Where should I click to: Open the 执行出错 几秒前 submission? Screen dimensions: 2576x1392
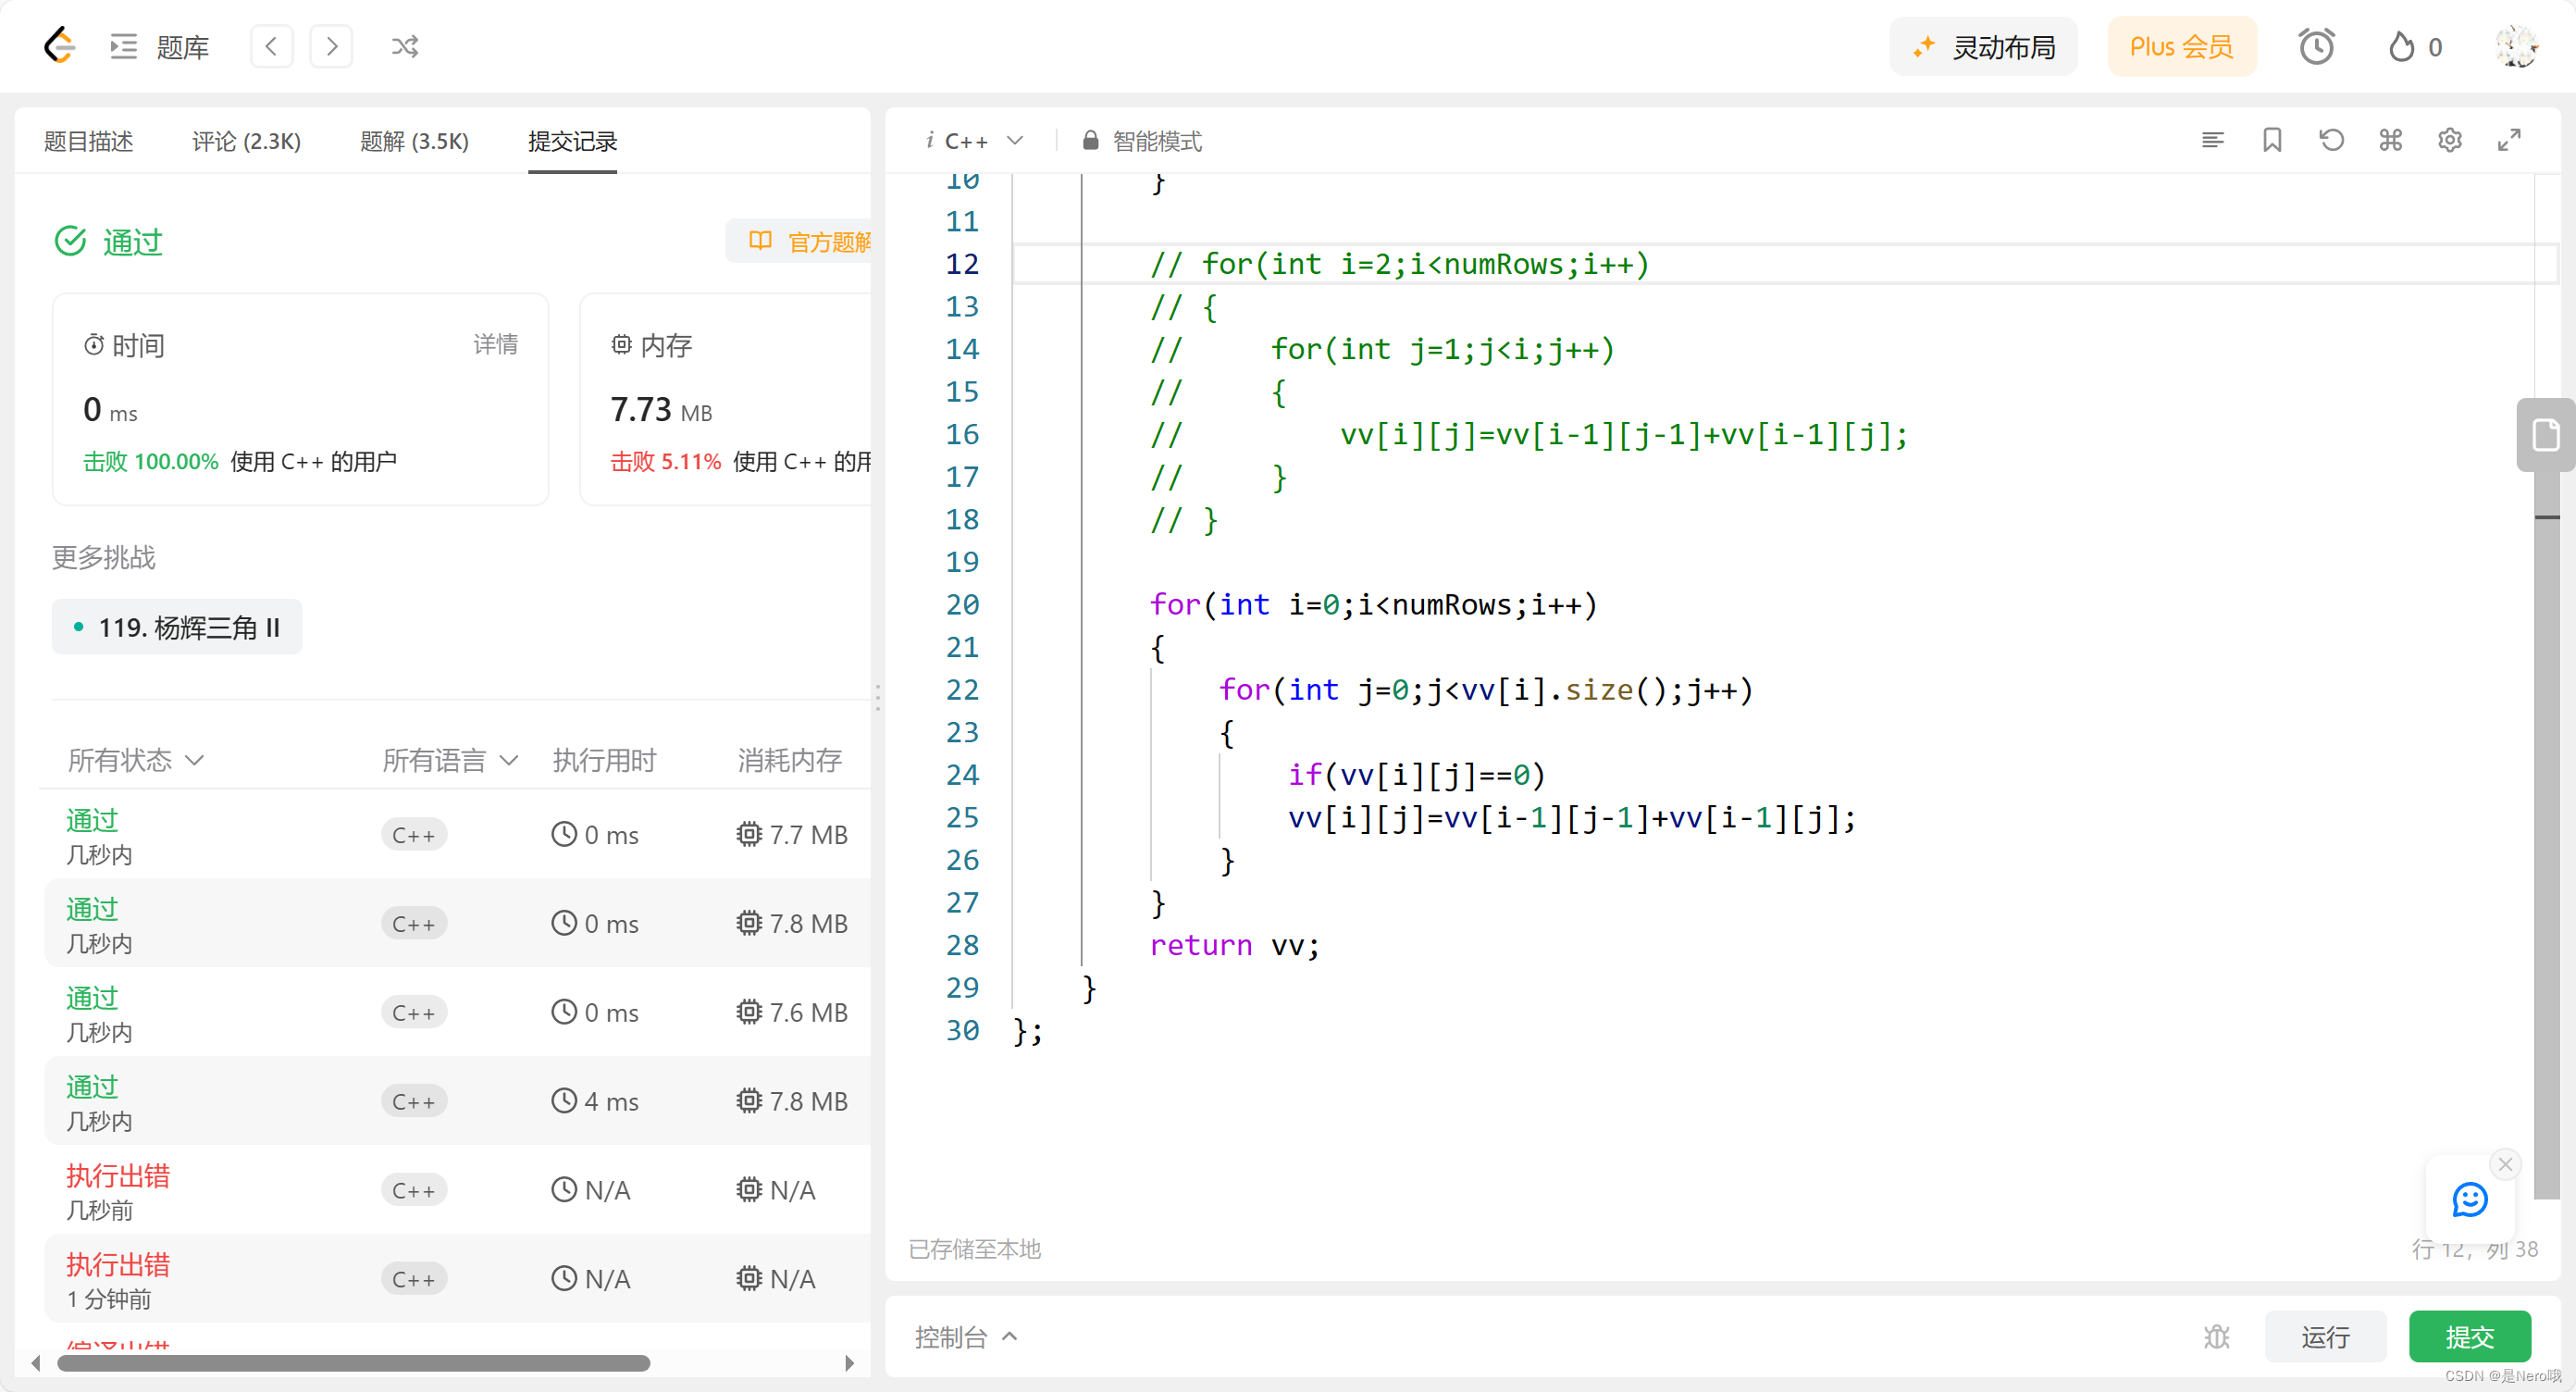pos(455,1190)
